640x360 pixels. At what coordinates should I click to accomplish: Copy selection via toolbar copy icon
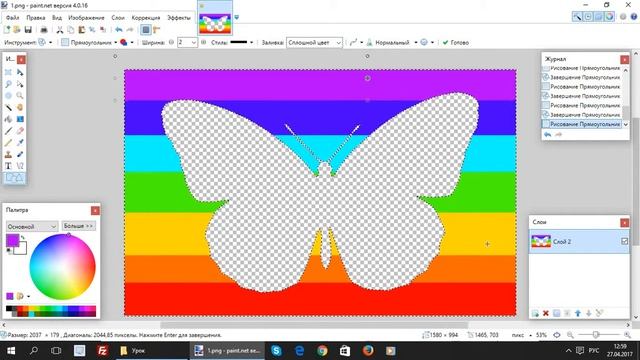pyautogui.click(x=71, y=30)
